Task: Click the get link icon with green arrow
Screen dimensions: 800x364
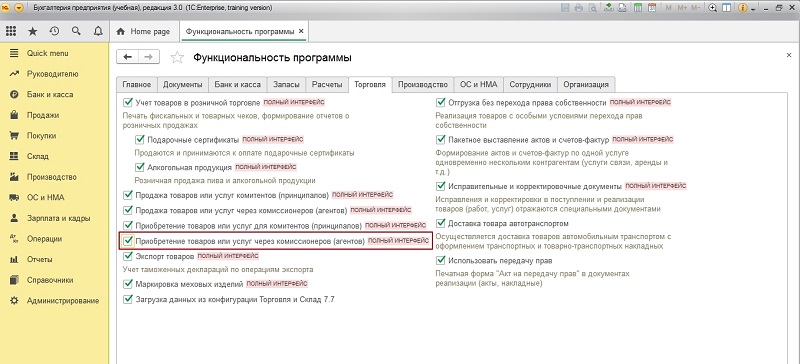Action: [x=609, y=8]
